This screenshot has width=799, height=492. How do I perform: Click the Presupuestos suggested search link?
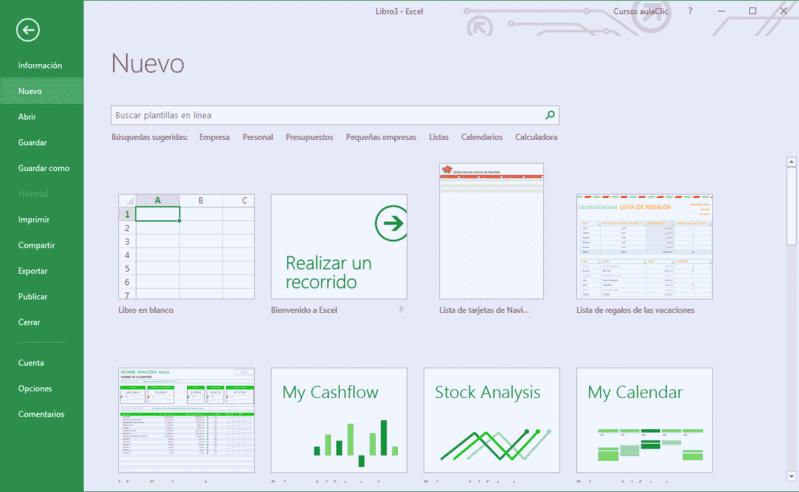click(309, 137)
